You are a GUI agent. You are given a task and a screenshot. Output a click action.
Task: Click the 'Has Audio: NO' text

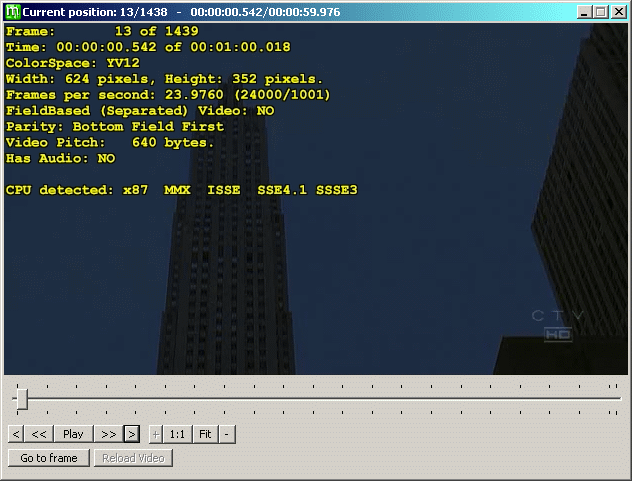point(60,158)
